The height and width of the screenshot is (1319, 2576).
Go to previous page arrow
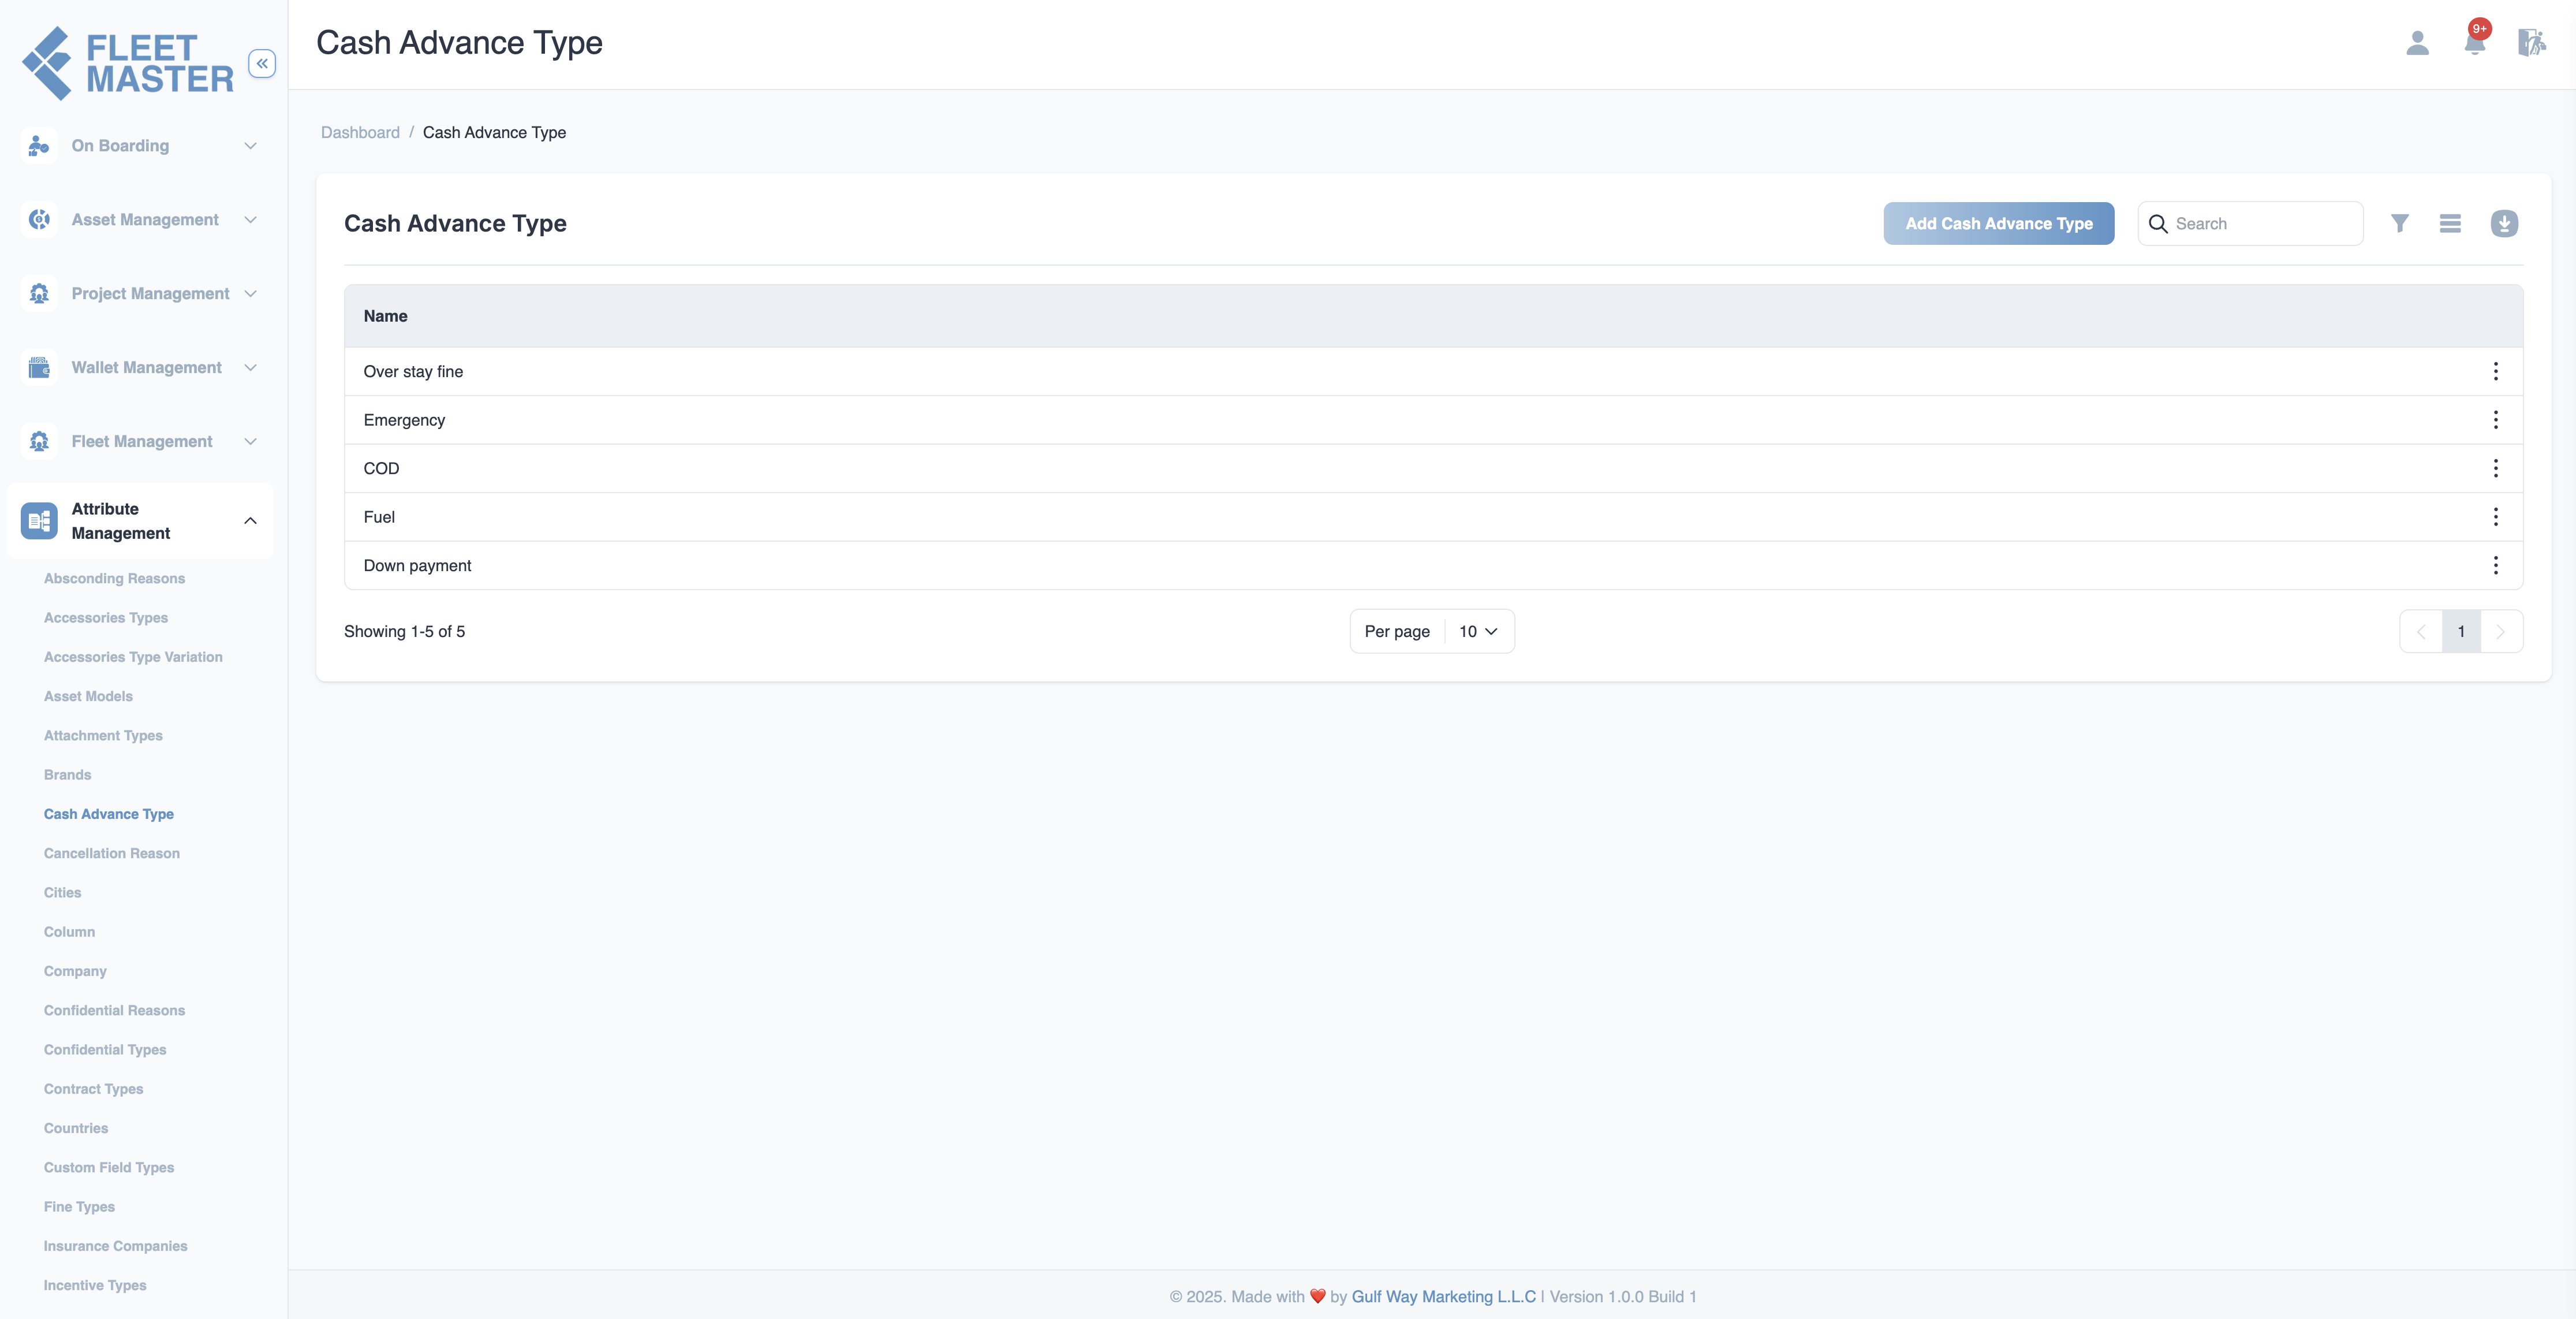(x=2421, y=631)
